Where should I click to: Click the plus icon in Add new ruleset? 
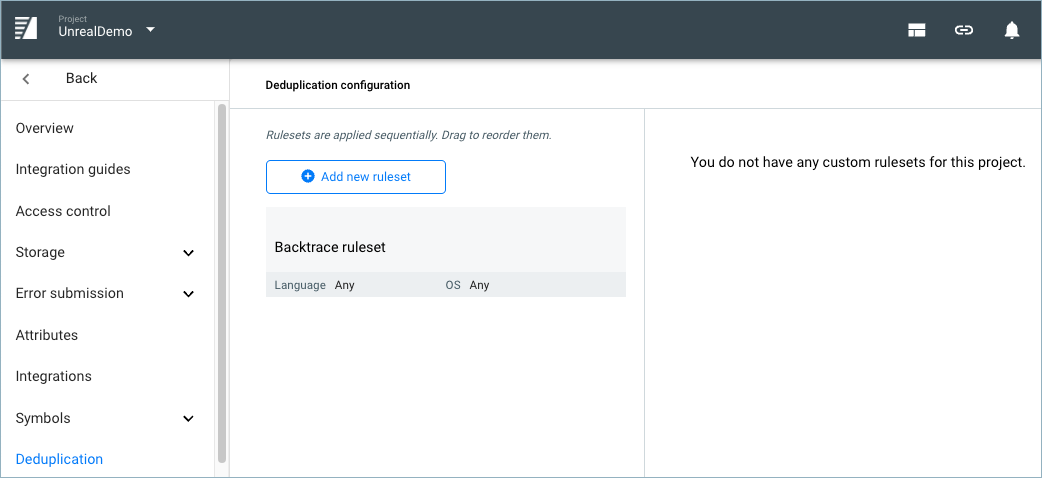[308, 177]
